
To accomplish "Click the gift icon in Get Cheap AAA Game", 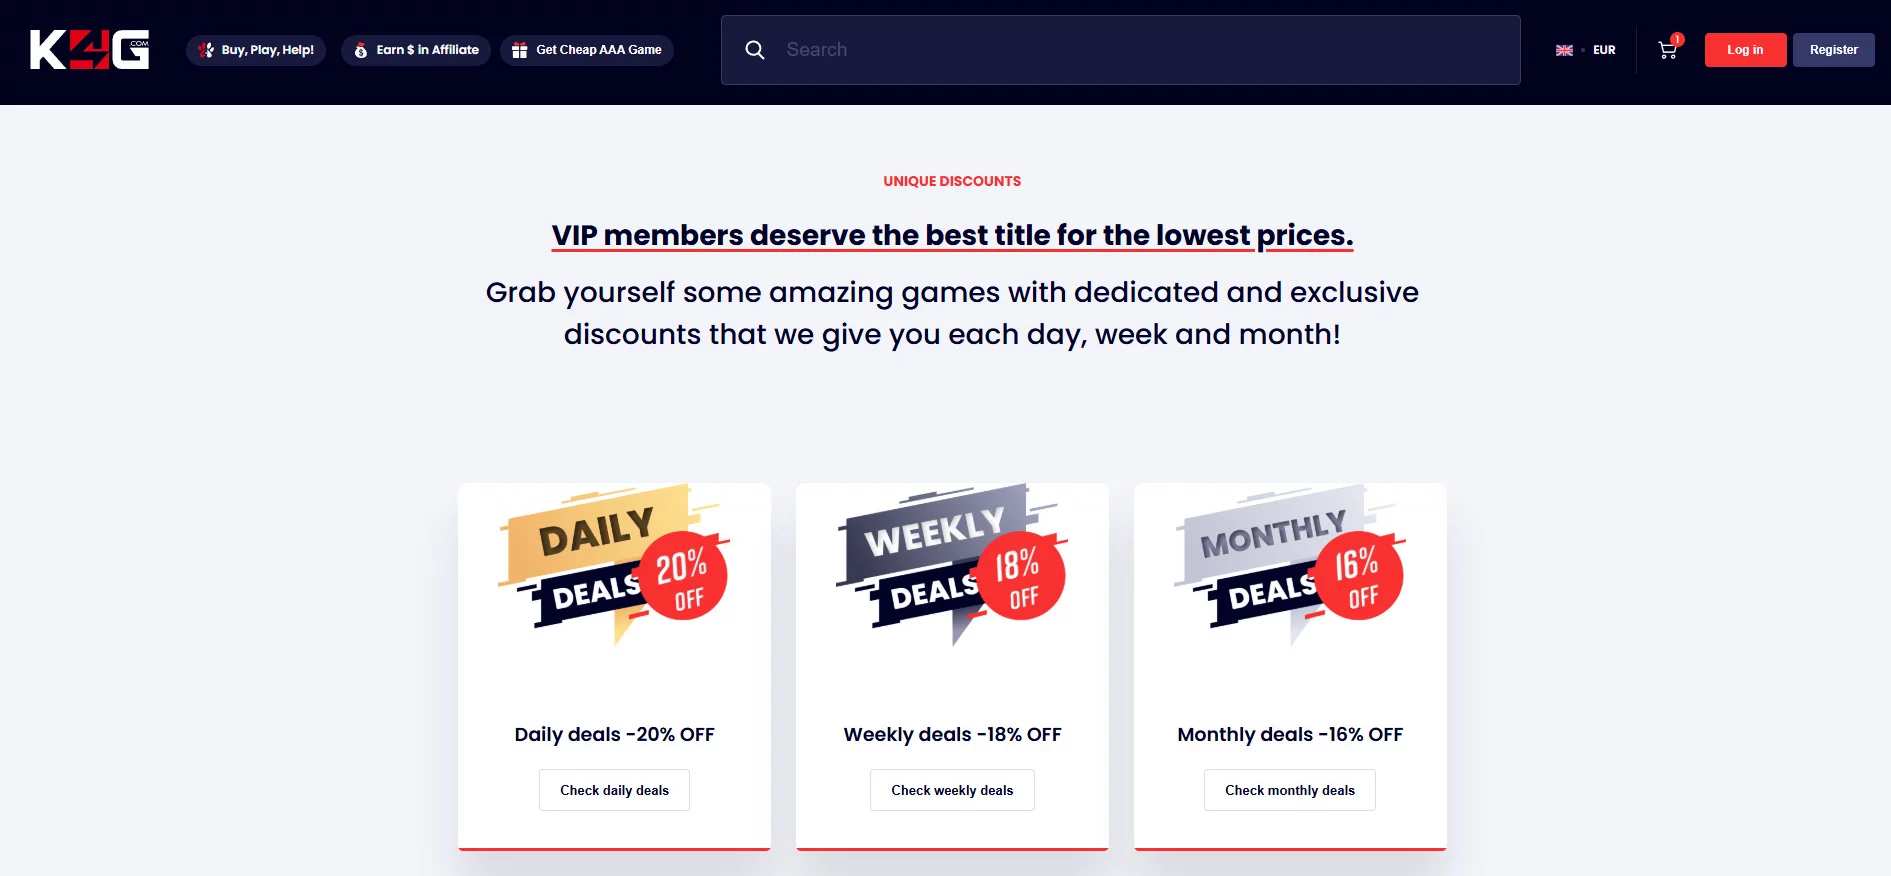I will coord(519,50).
